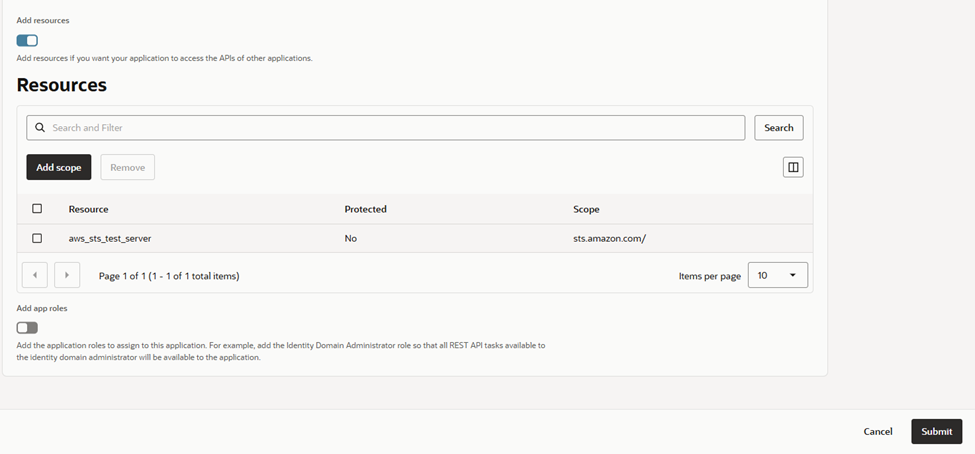Click the sts.amazon.com/ scope cell

point(609,239)
